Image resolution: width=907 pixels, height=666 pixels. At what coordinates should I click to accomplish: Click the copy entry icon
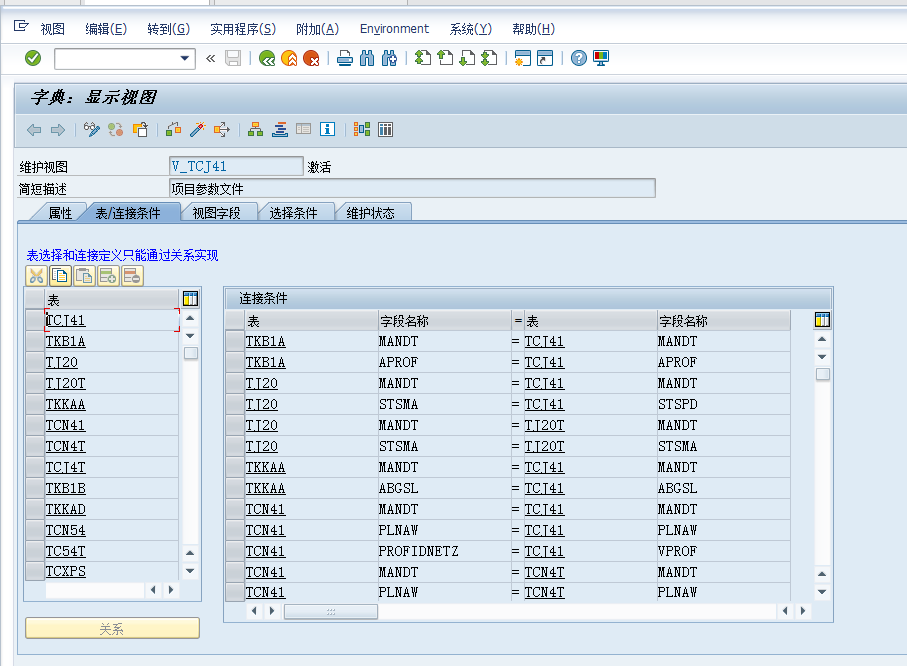(60, 275)
